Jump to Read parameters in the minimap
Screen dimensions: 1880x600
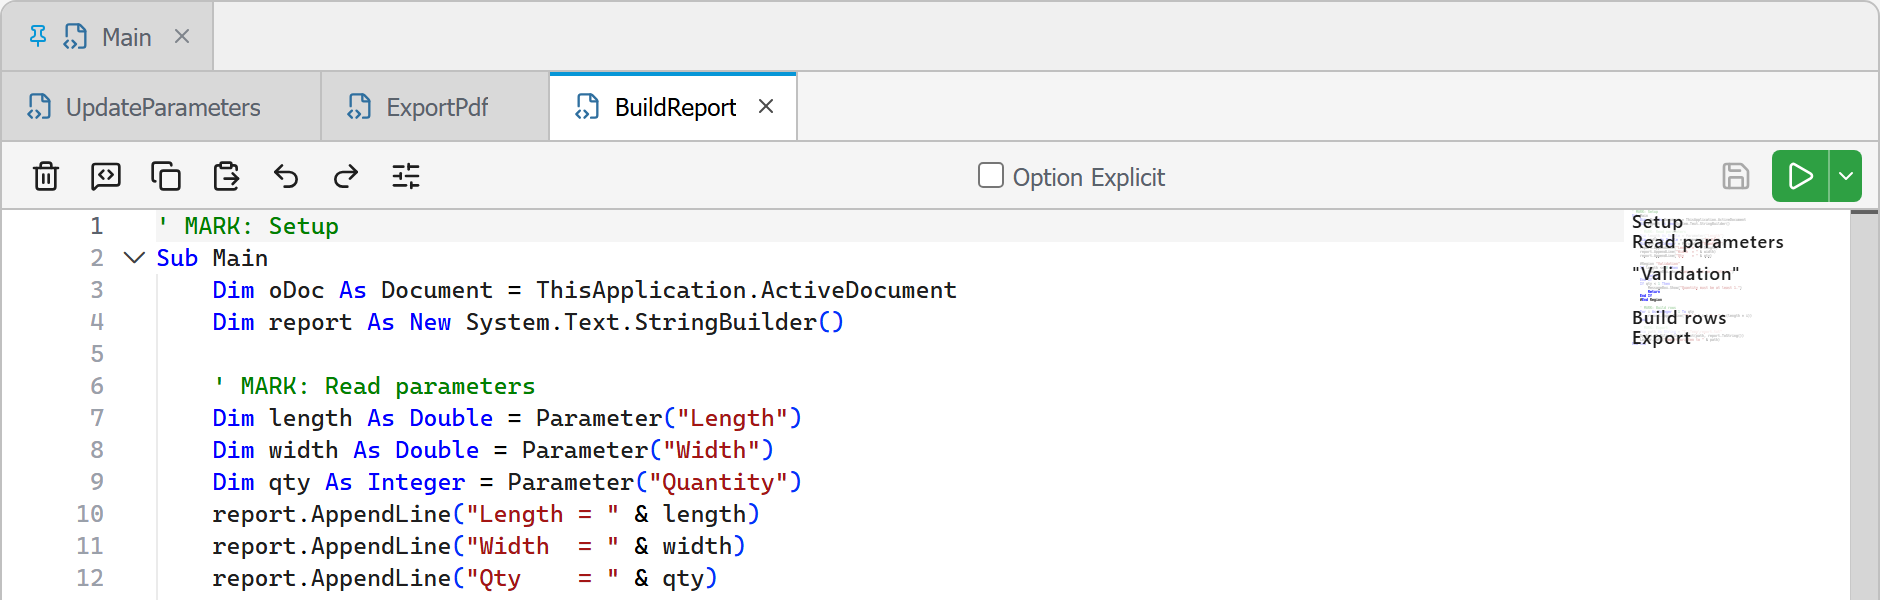click(1707, 242)
